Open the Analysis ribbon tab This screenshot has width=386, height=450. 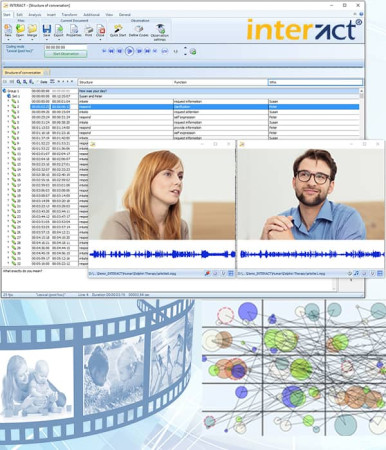click(x=35, y=15)
